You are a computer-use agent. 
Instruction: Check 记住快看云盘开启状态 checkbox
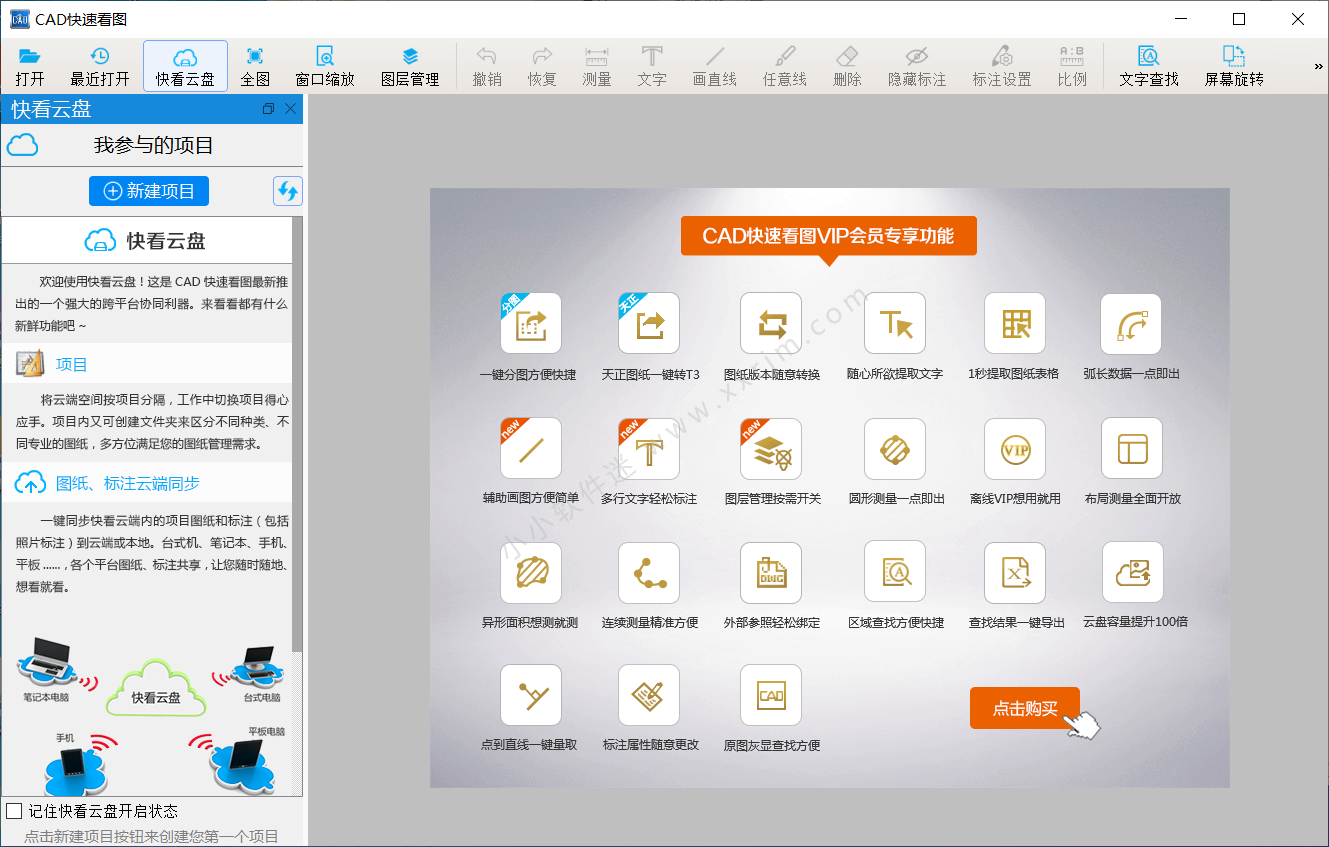click(x=14, y=811)
